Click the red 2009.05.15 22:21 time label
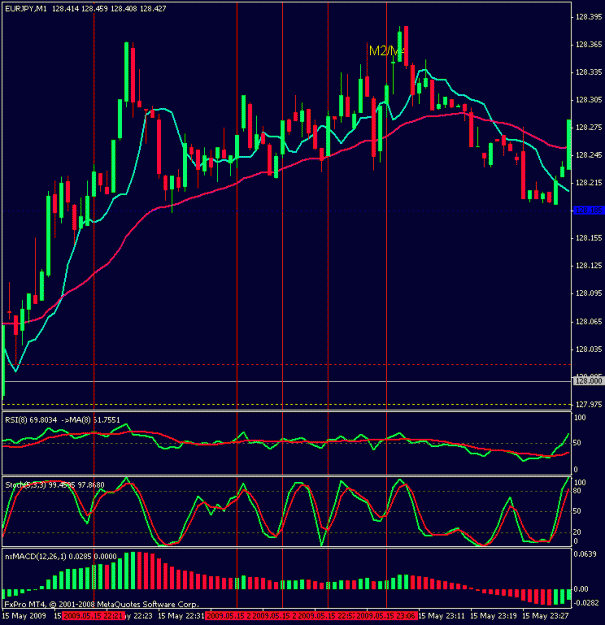Image resolution: width=605 pixels, height=625 pixels. [93, 616]
